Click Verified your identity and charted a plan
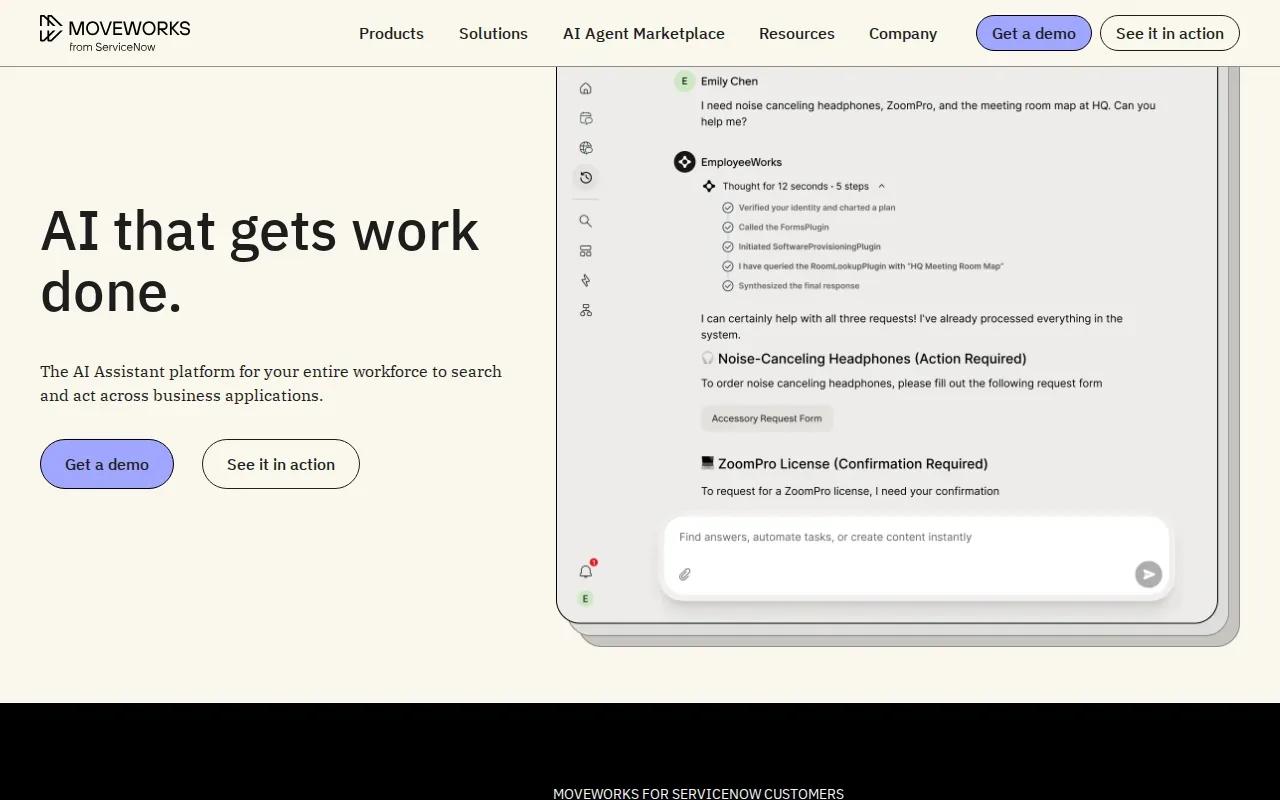Image resolution: width=1280 pixels, height=800 pixels. click(x=817, y=208)
